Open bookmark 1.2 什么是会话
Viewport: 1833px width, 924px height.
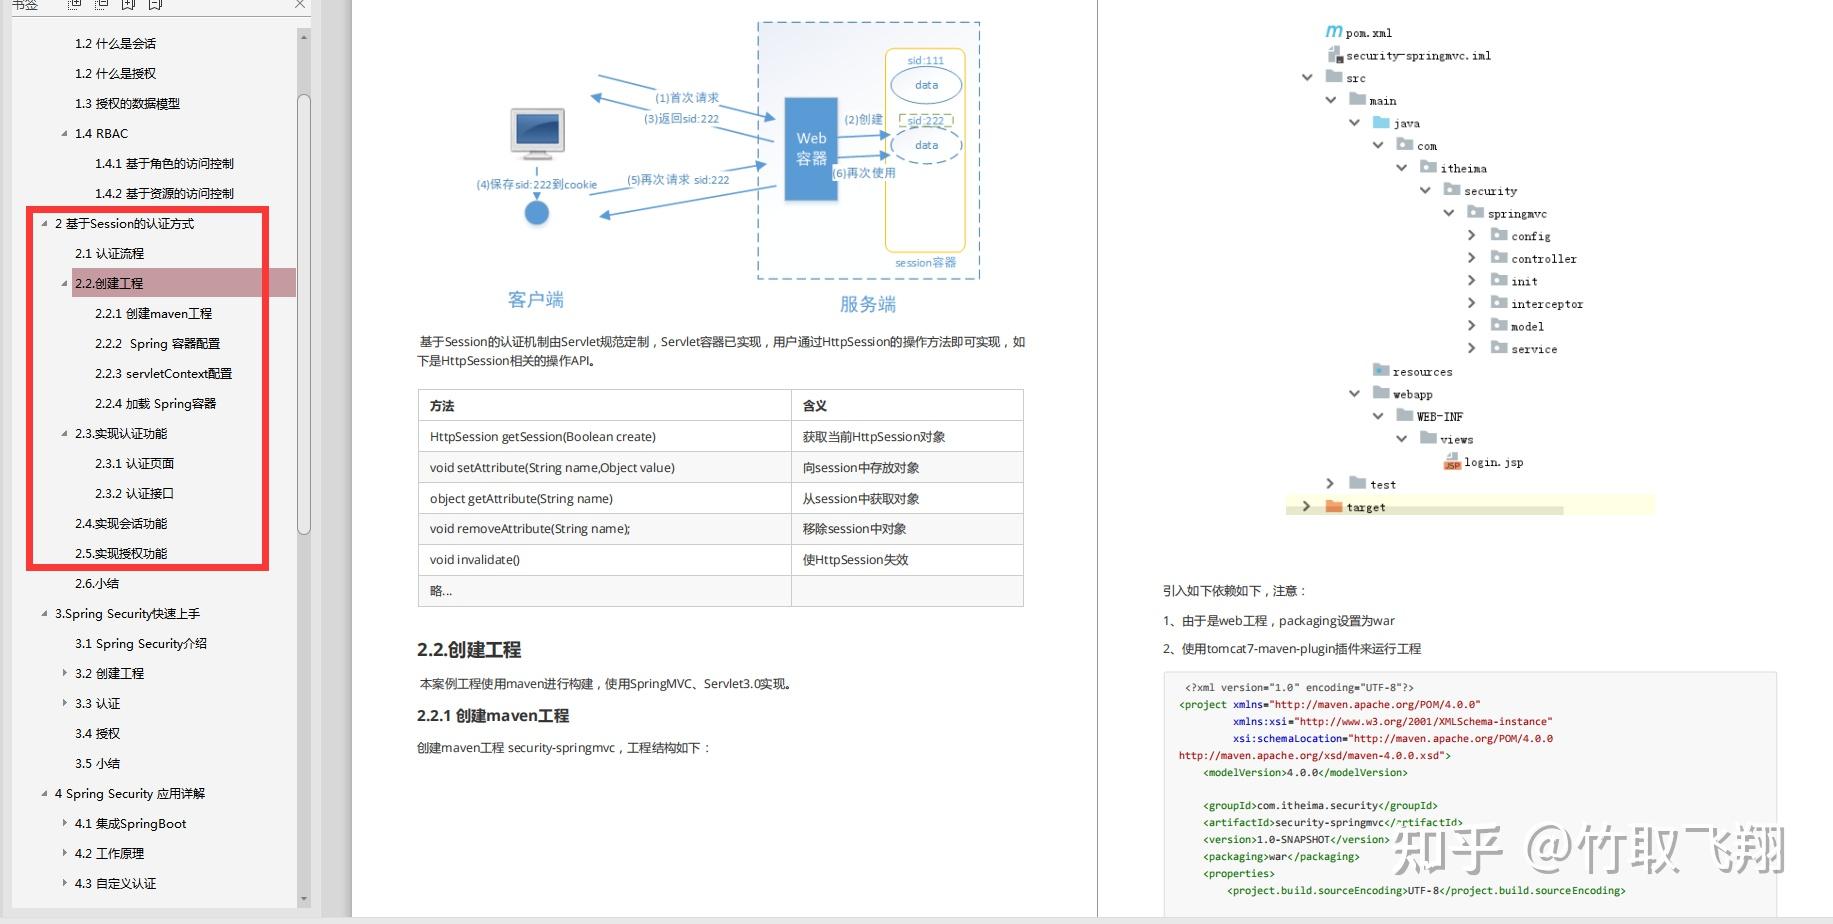pos(115,44)
